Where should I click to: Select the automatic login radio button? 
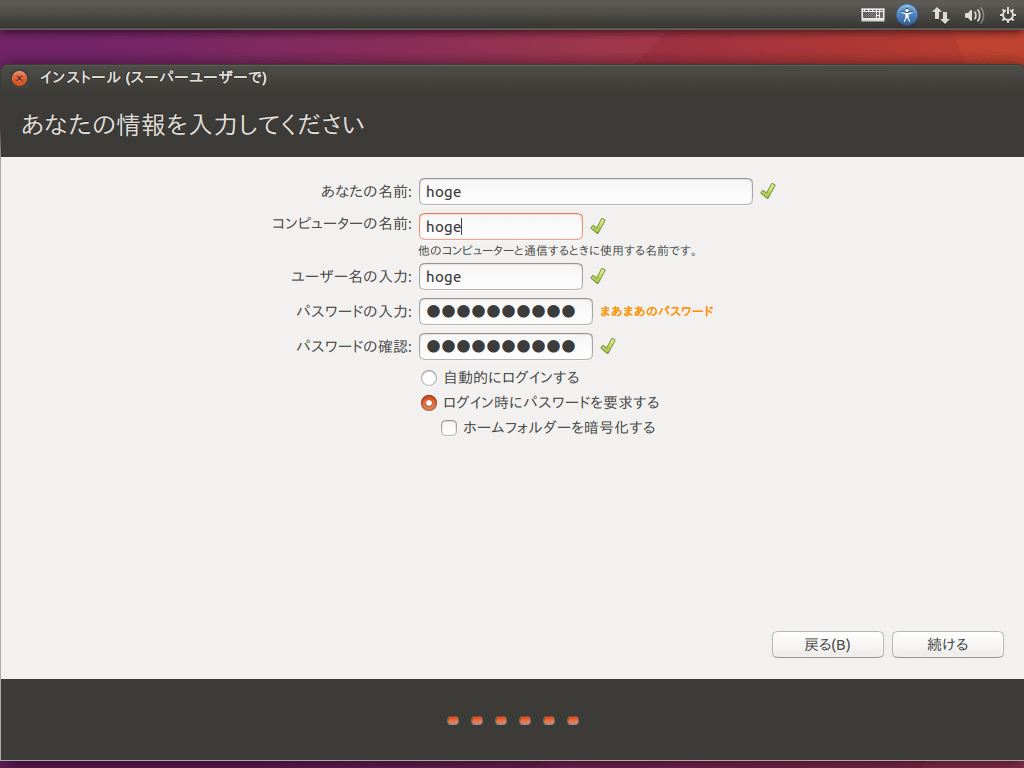tap(428, 378)
